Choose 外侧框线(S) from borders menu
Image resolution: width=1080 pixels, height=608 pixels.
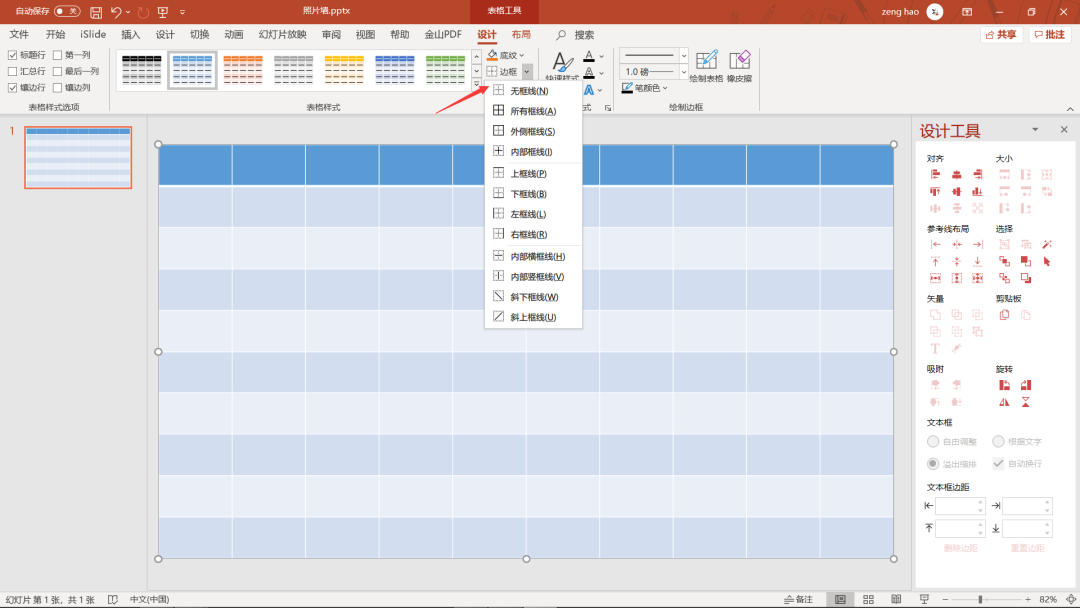click(533, 132)
